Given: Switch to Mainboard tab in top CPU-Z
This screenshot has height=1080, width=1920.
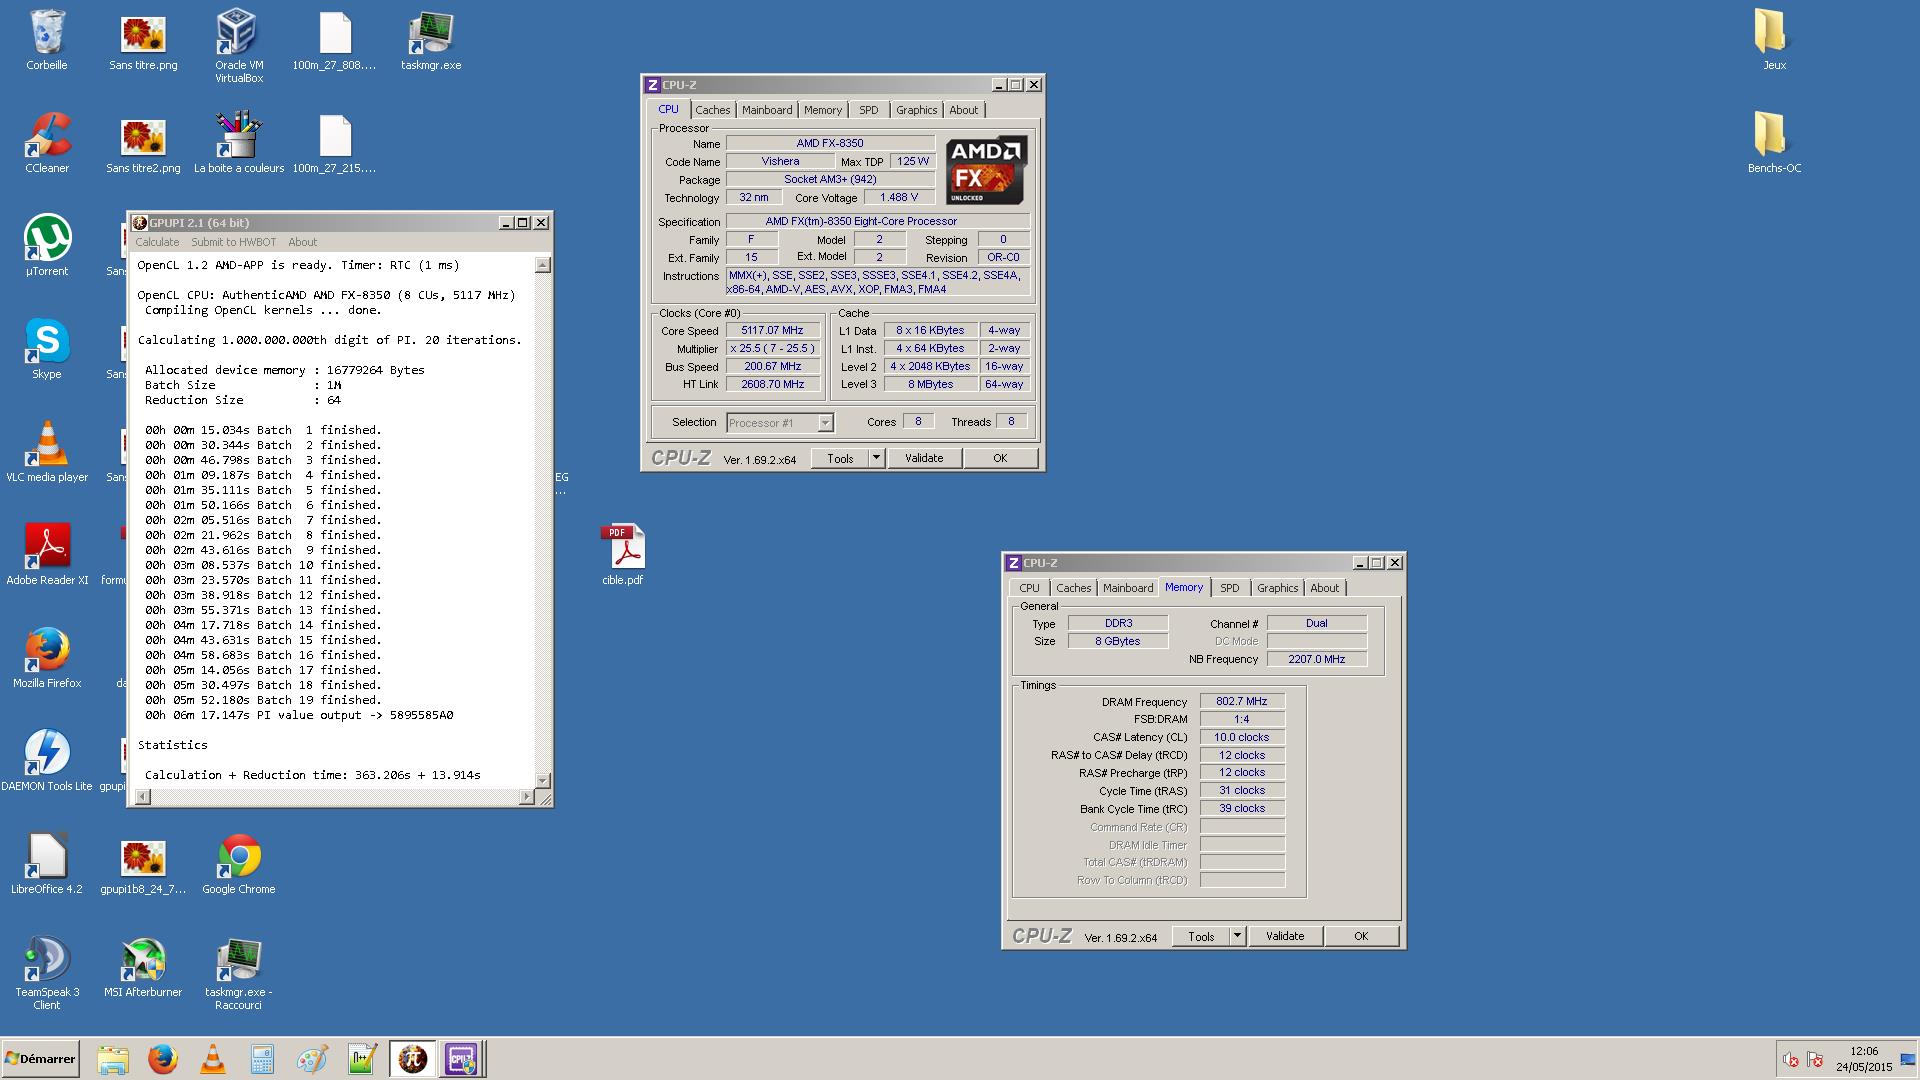Looking at the screenshot, I should [767, 110].
